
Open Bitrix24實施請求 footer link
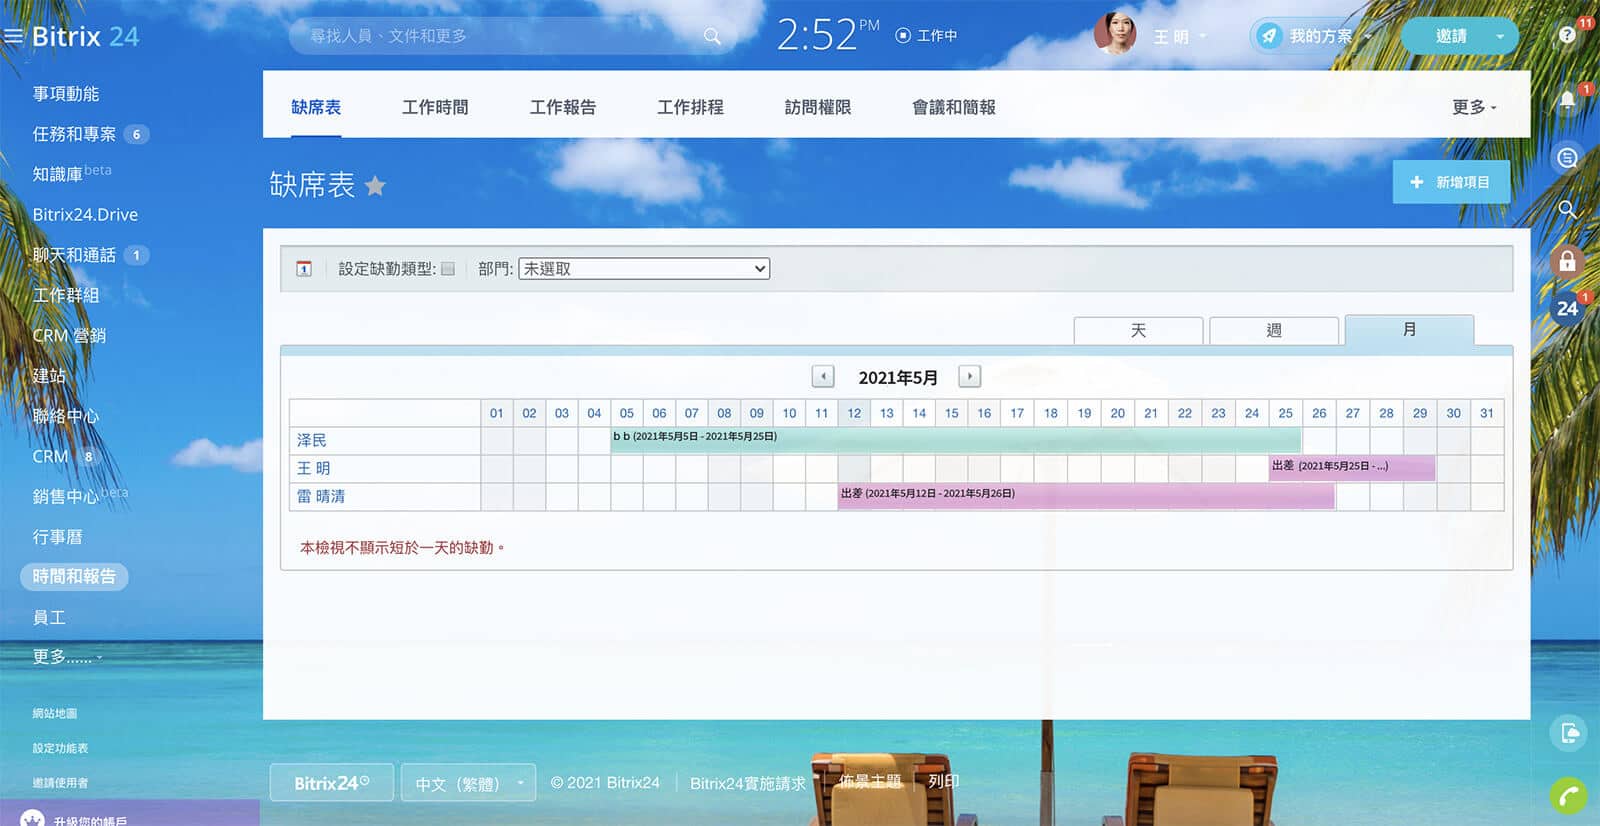pos(748,783)
